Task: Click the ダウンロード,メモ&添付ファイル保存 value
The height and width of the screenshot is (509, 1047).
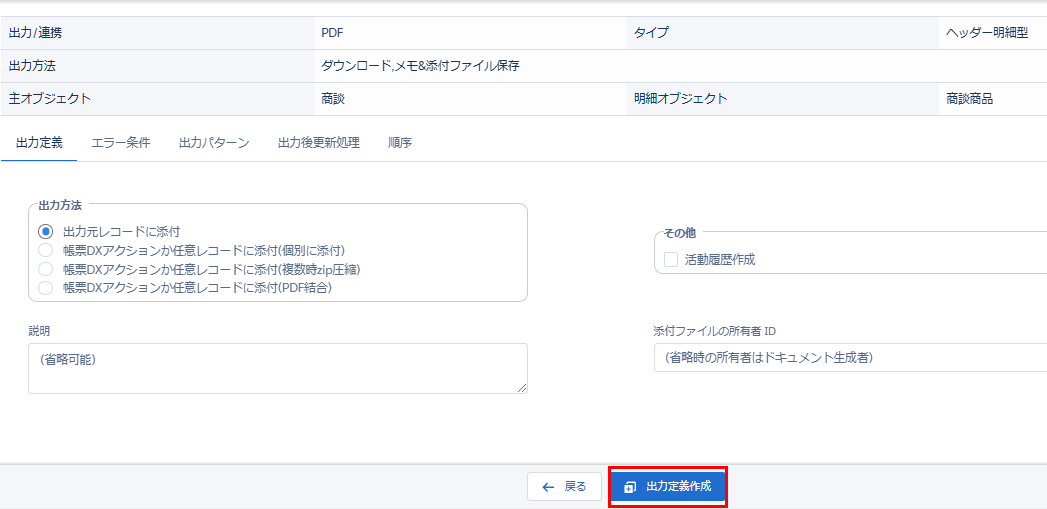Action: [x=420, y=66]
